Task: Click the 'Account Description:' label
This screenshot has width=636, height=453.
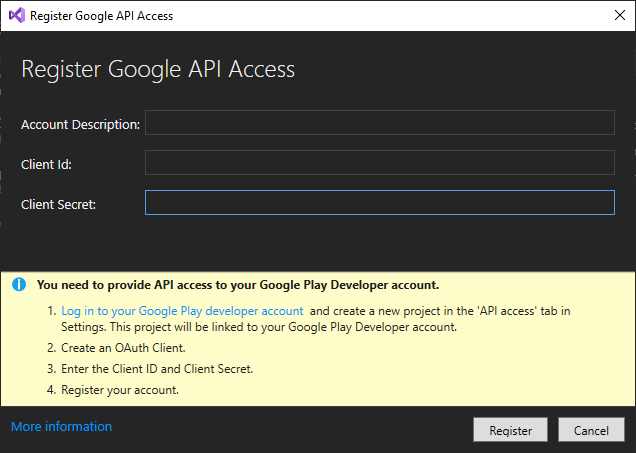Action: click(x=80, y=125)
